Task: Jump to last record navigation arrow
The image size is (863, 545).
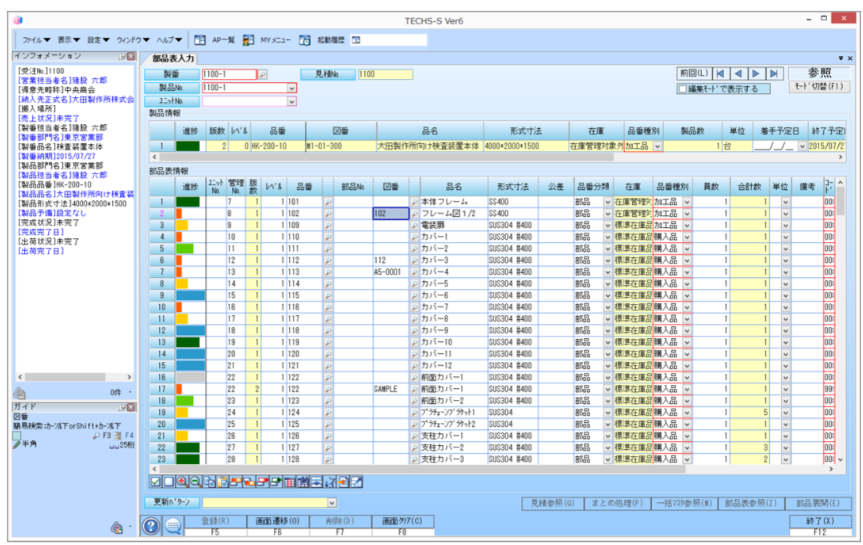Action: pos(774,74)
